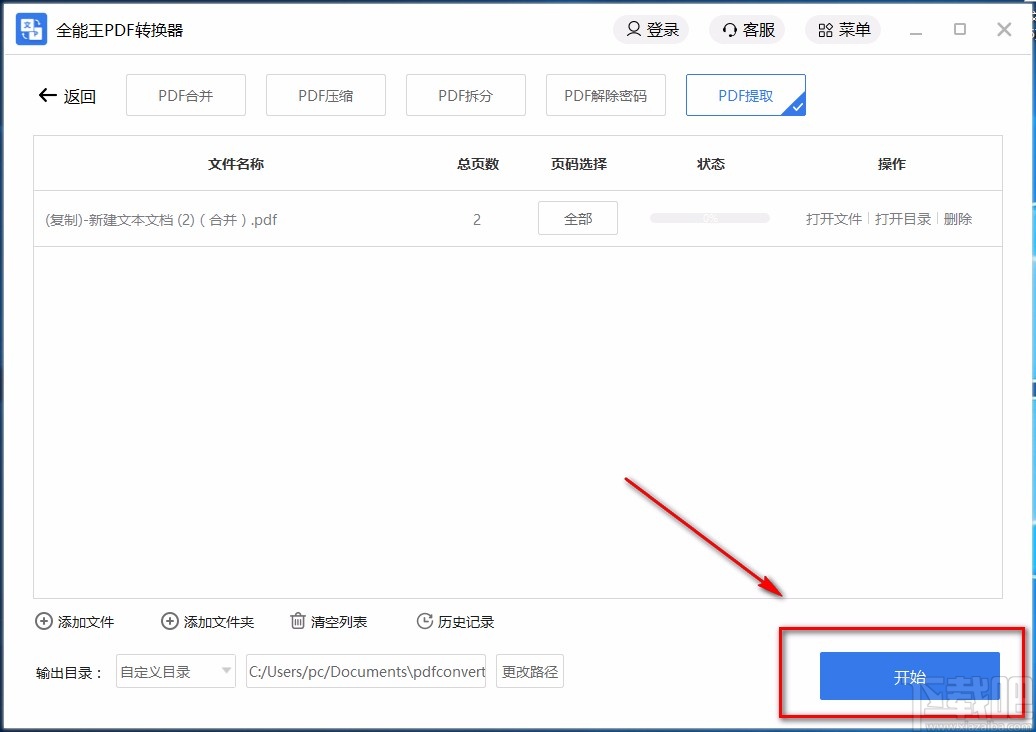Open the 自定义目录 output directory dropdown
Viewport: 1036px width, 732px height.
click(175, 671)
